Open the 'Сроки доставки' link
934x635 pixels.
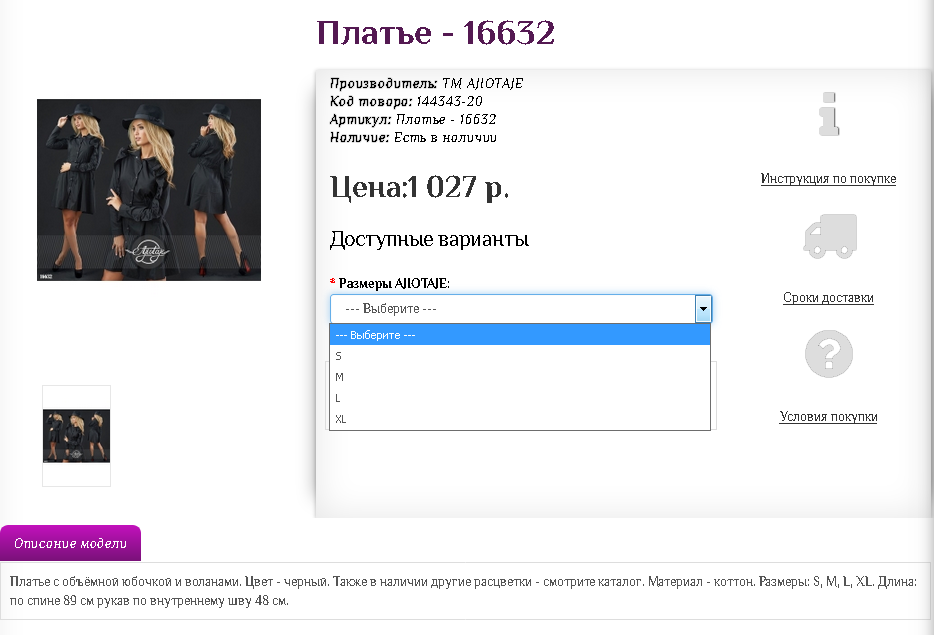(x=828, y=298)
